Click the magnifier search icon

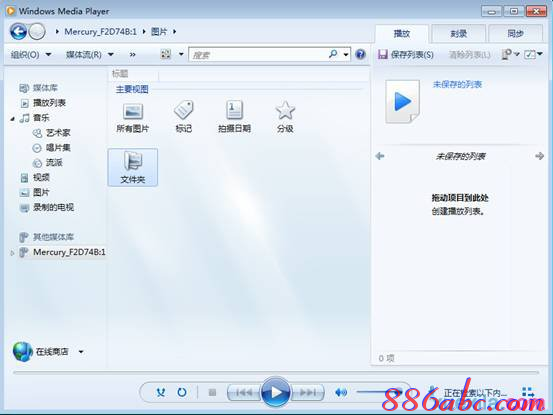tap(333, 54)
